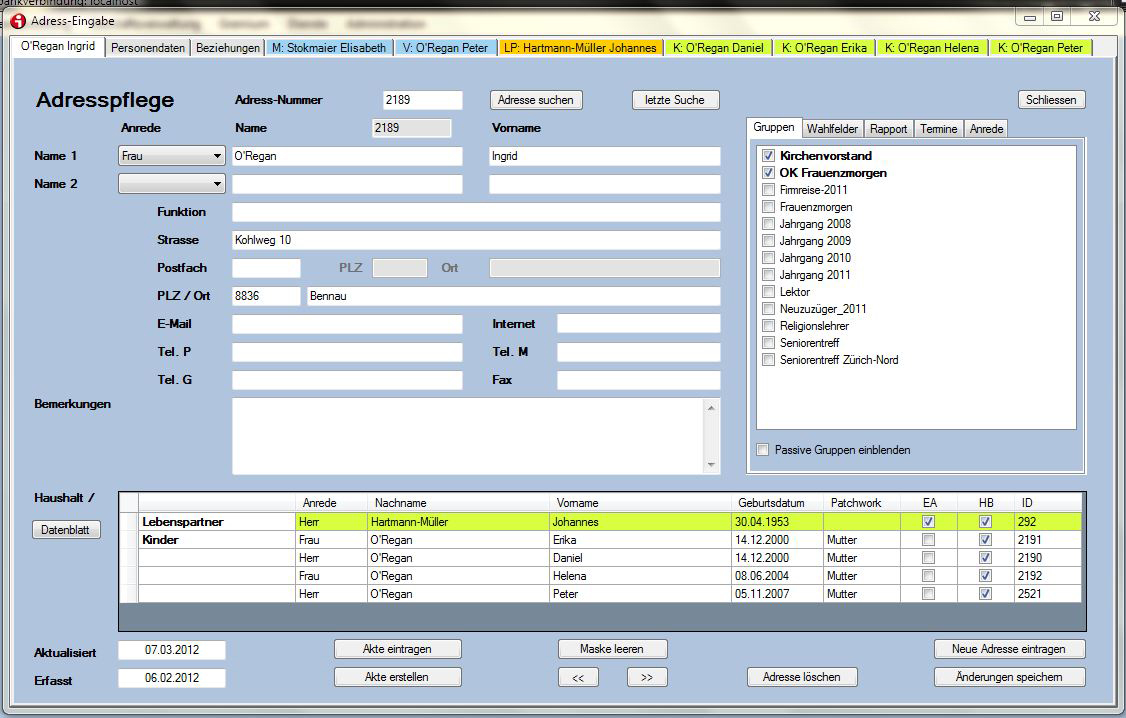
Task: Select the Helena O'Regan row in Haushalt table
Action: click(600, 576)
